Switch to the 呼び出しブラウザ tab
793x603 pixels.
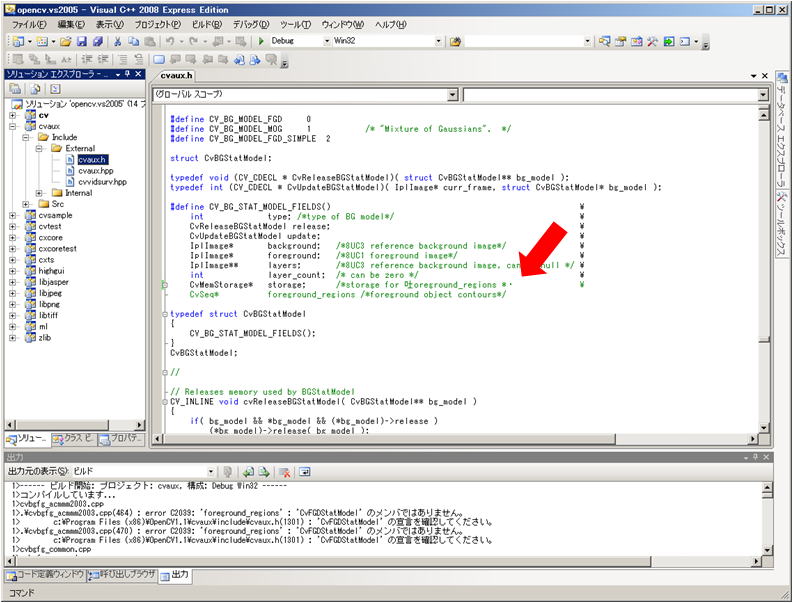coord(122,575)
